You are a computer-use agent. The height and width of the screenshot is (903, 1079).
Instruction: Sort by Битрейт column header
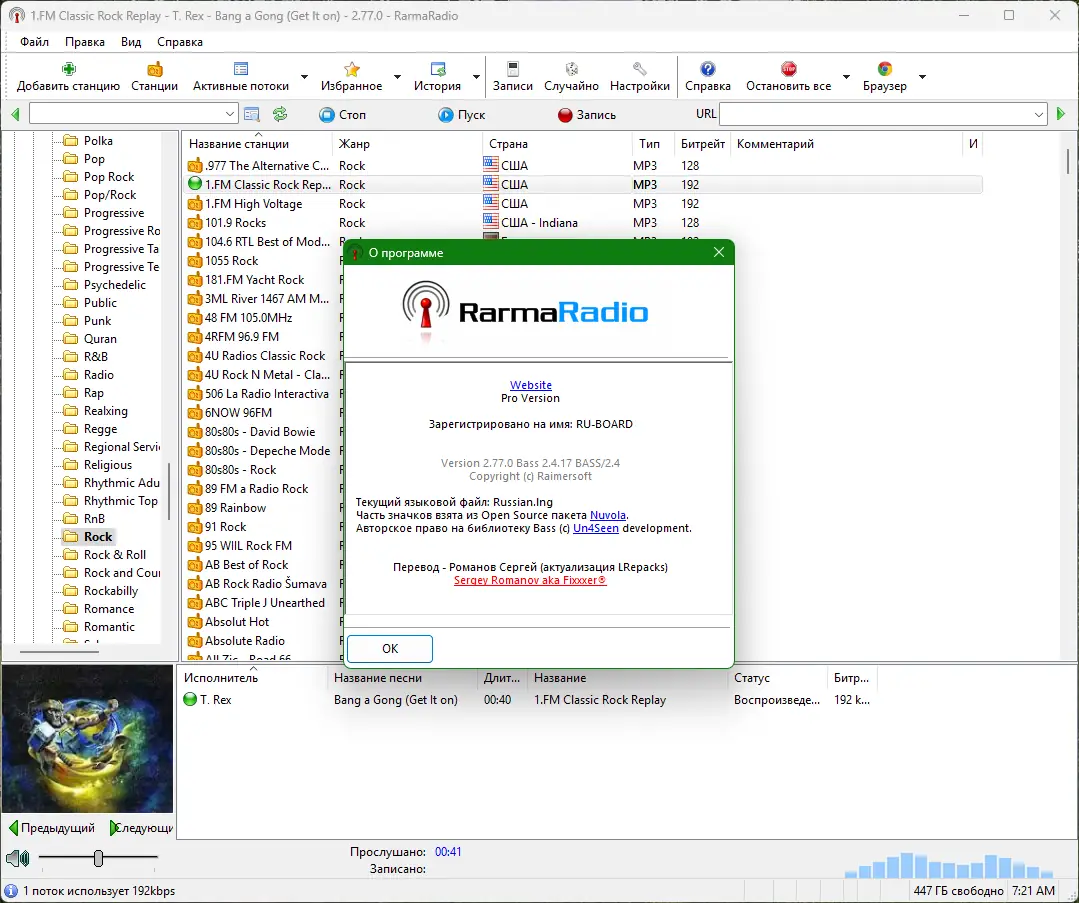pyautogui.click(x=703, y=144)
